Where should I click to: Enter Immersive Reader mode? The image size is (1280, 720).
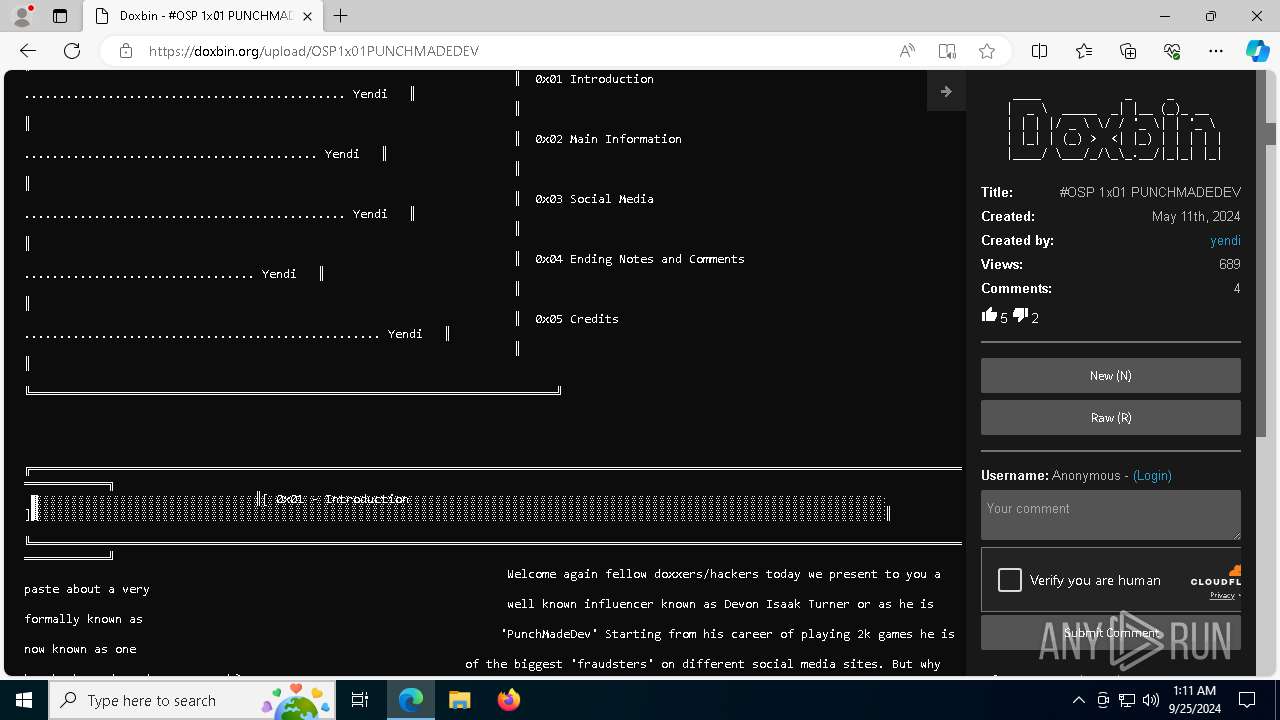point(947,51)
